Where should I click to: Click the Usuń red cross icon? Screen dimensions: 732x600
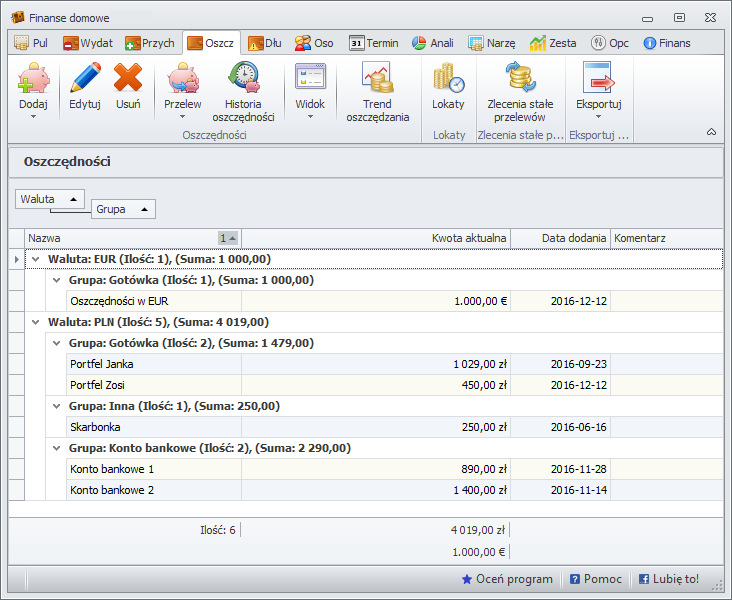pos(128,78)
